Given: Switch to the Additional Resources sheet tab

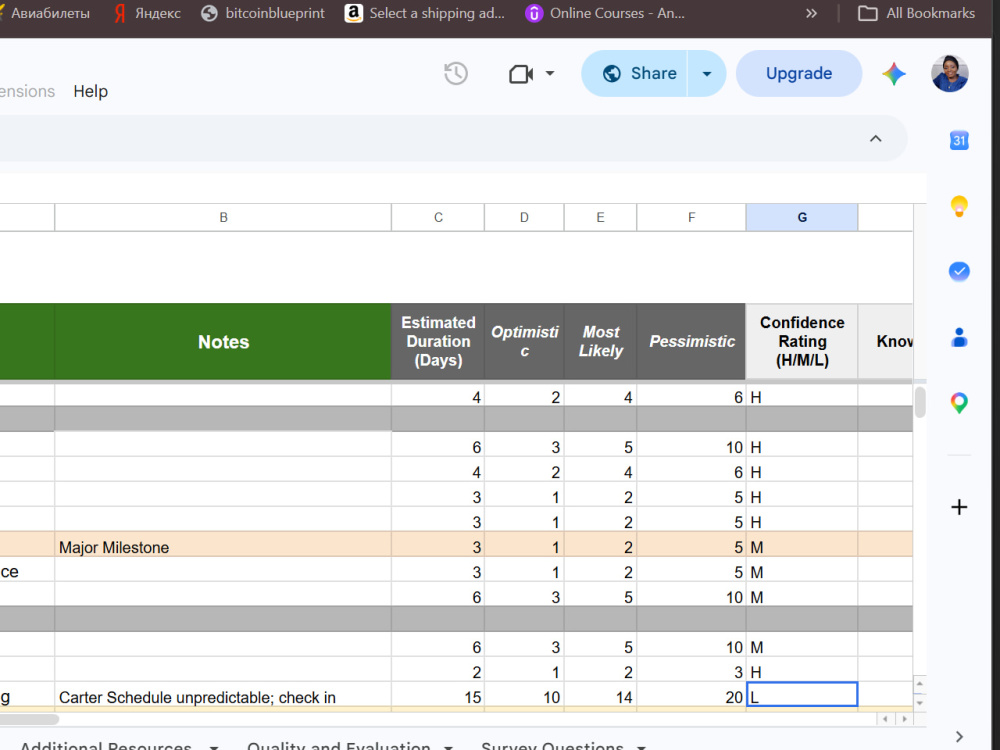Looking at the screenshot, I should (106, 745).
